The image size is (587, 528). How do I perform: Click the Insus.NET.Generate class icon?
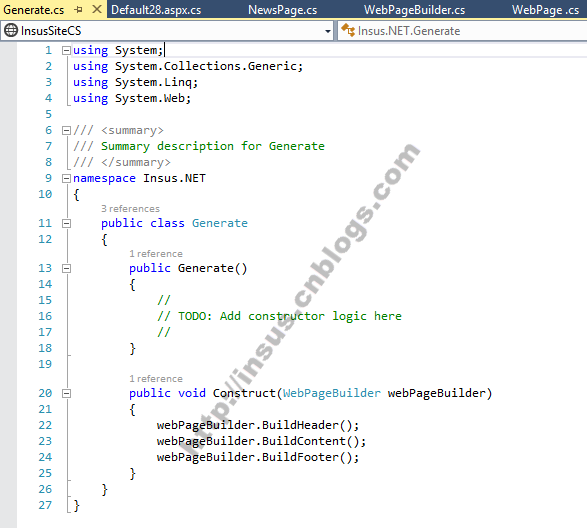(348, 30)
